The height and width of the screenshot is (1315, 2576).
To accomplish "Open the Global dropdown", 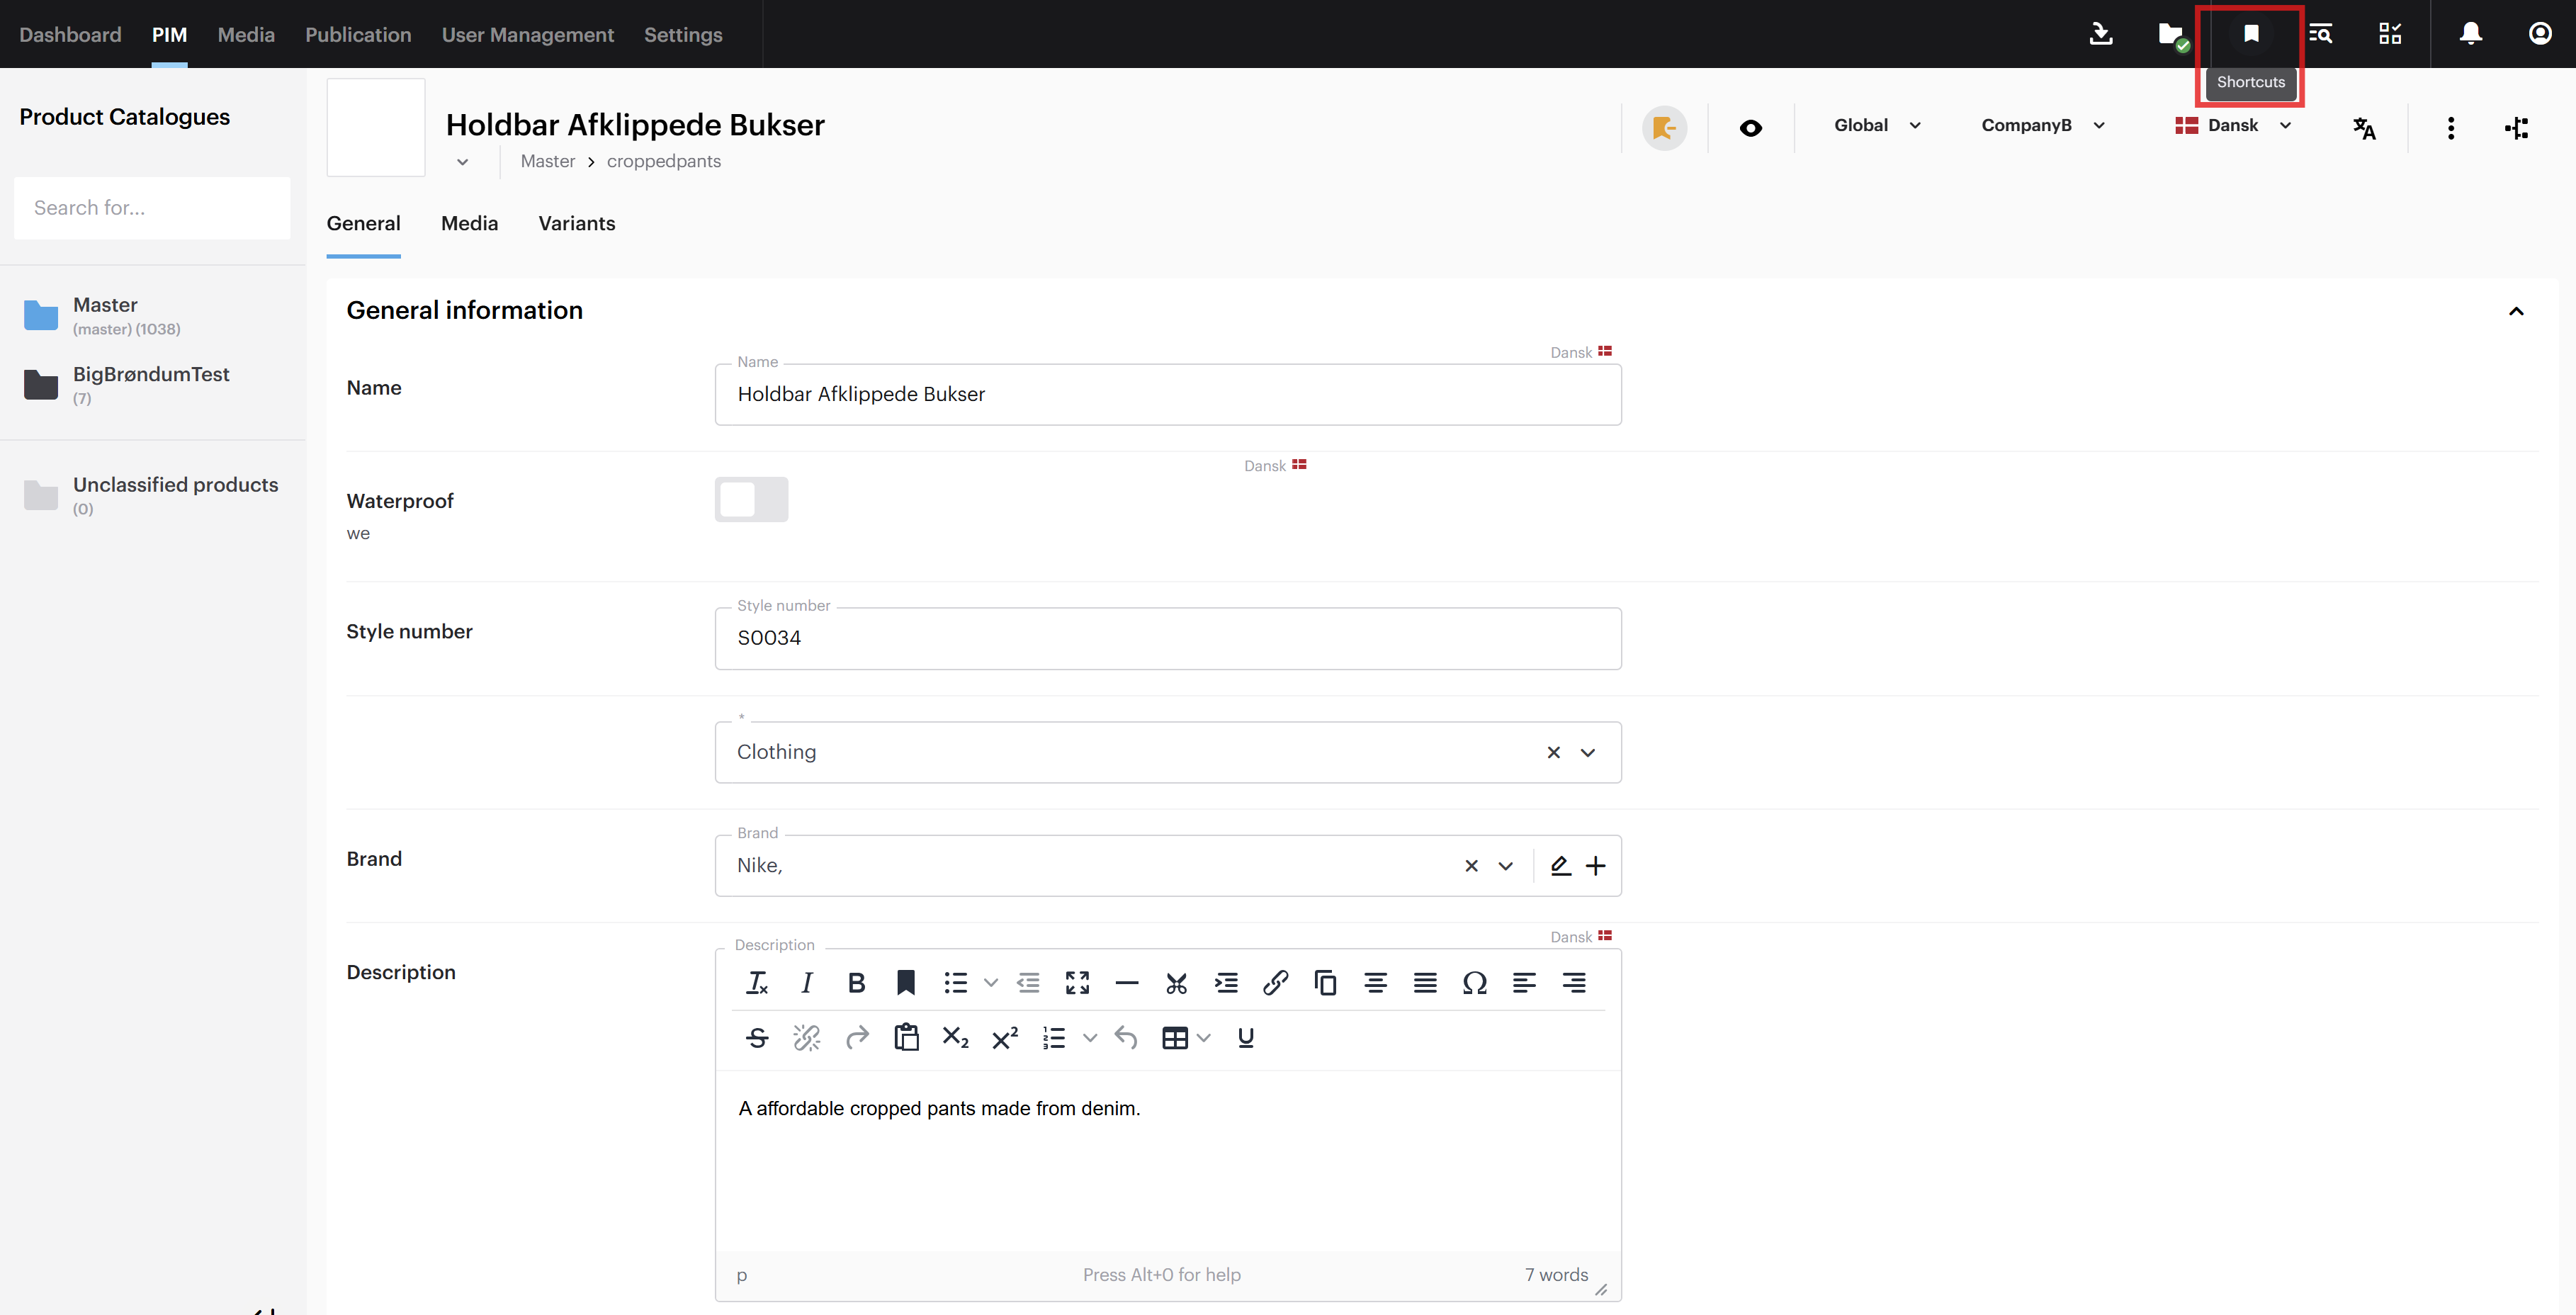I will click(1877, 126).
